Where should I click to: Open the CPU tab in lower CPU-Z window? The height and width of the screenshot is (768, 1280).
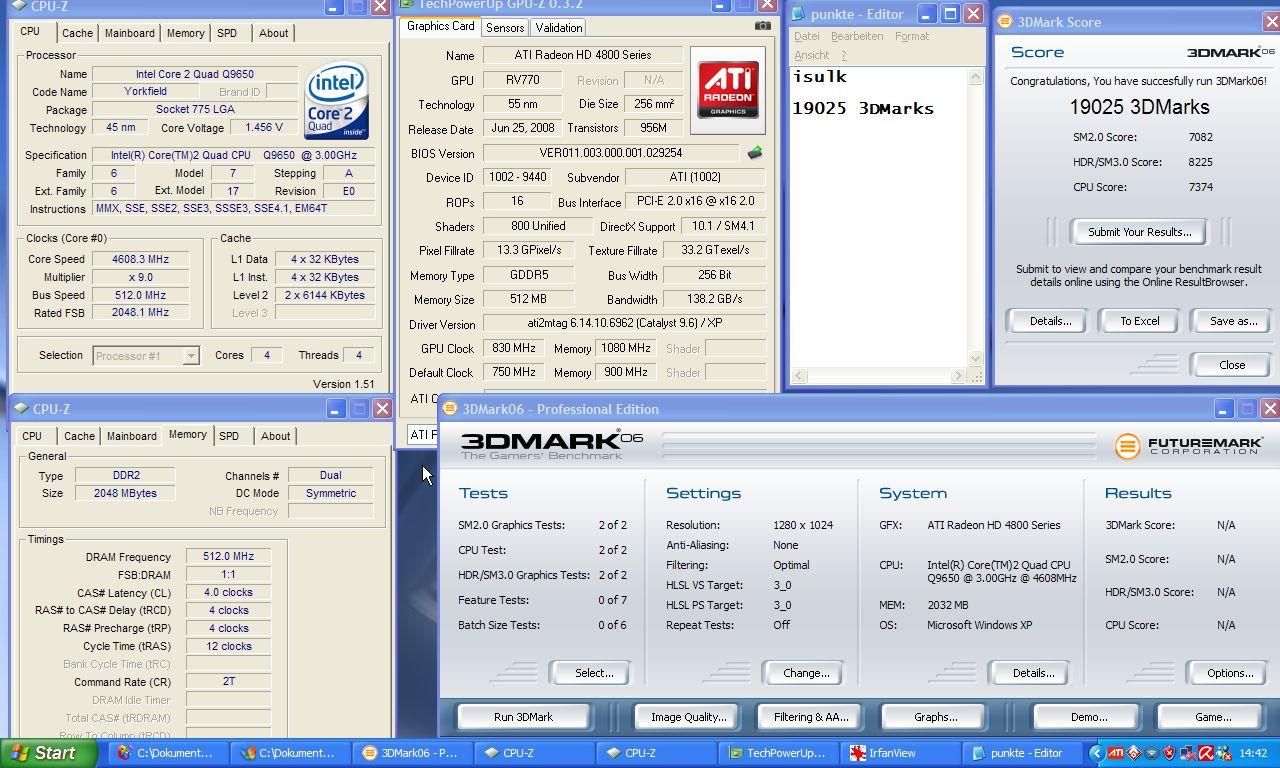coord(32,436)
